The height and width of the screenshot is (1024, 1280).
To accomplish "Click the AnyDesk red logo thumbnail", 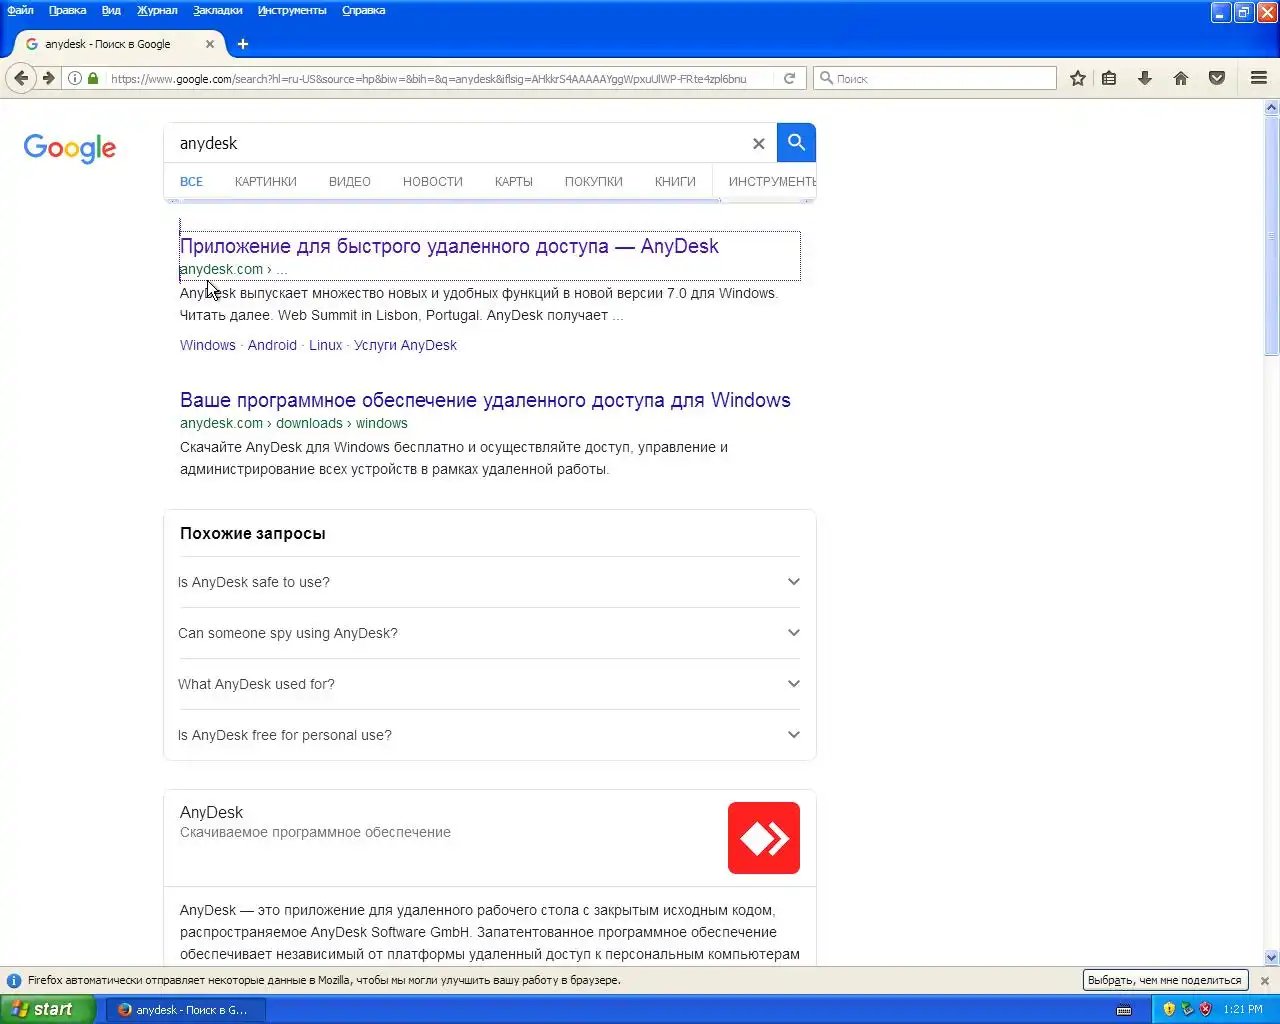I will click(764, 838).
